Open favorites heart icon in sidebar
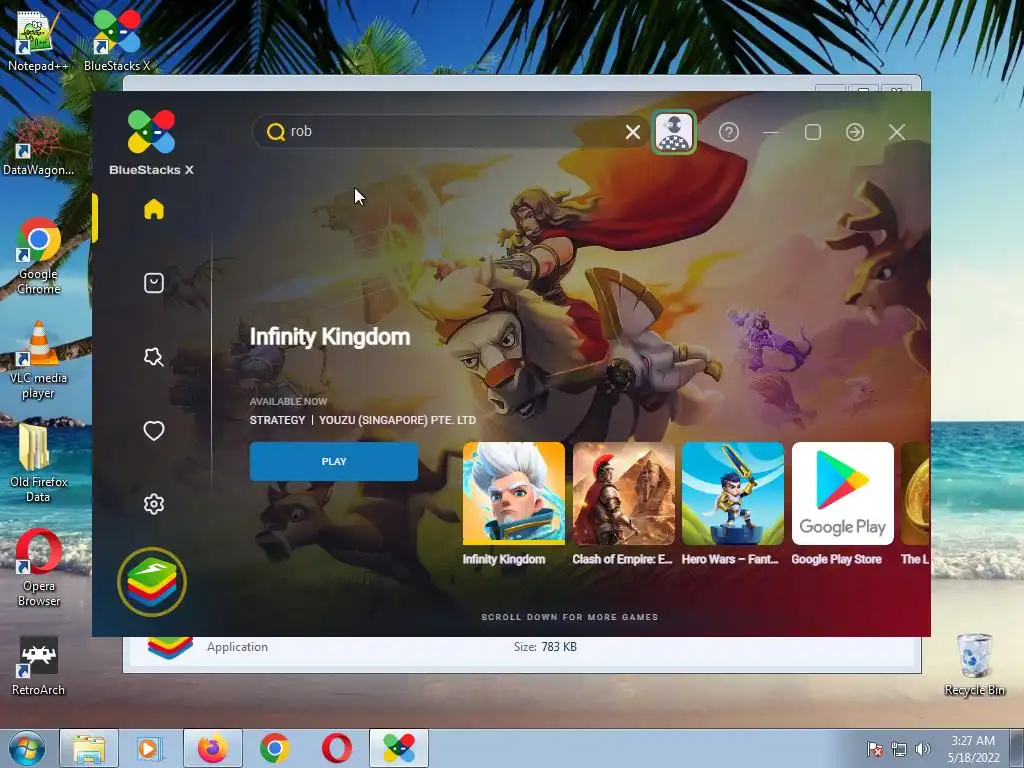 pyautogui.click(x=153, y=430)
